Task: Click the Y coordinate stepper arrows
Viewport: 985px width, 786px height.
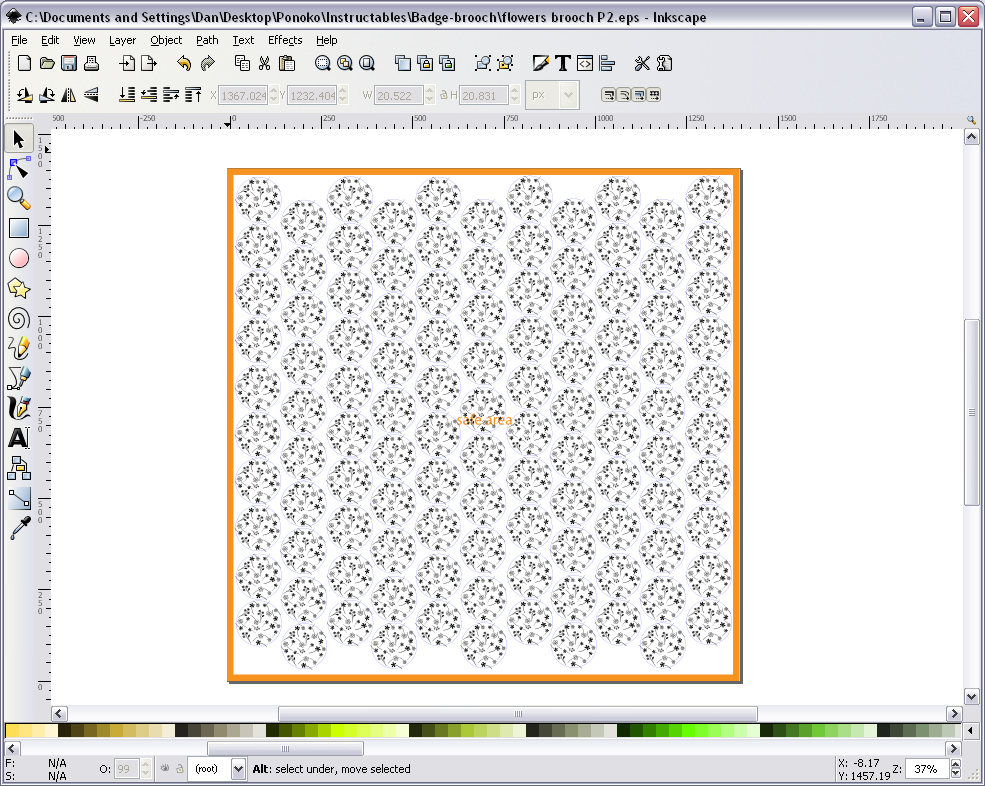Action: (342, 95)
